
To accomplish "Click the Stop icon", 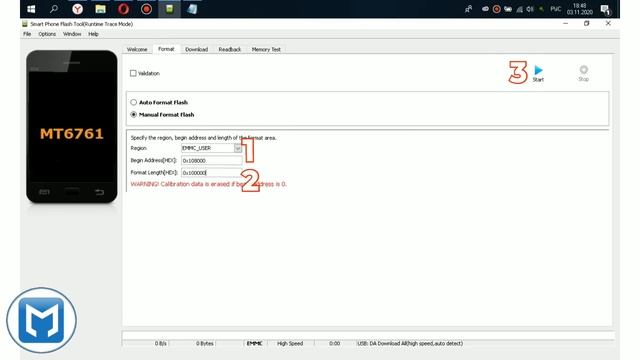I will pos(584,69).
